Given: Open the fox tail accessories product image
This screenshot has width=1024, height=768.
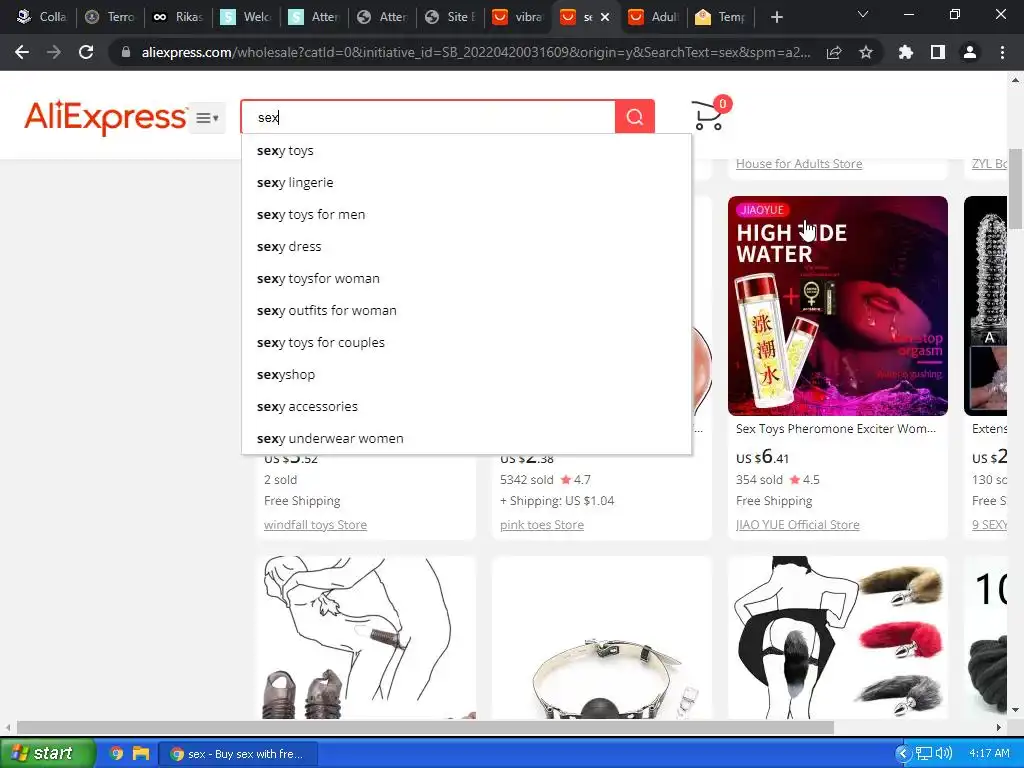Looking at the screenshot, I should click(x=838, y=637).
